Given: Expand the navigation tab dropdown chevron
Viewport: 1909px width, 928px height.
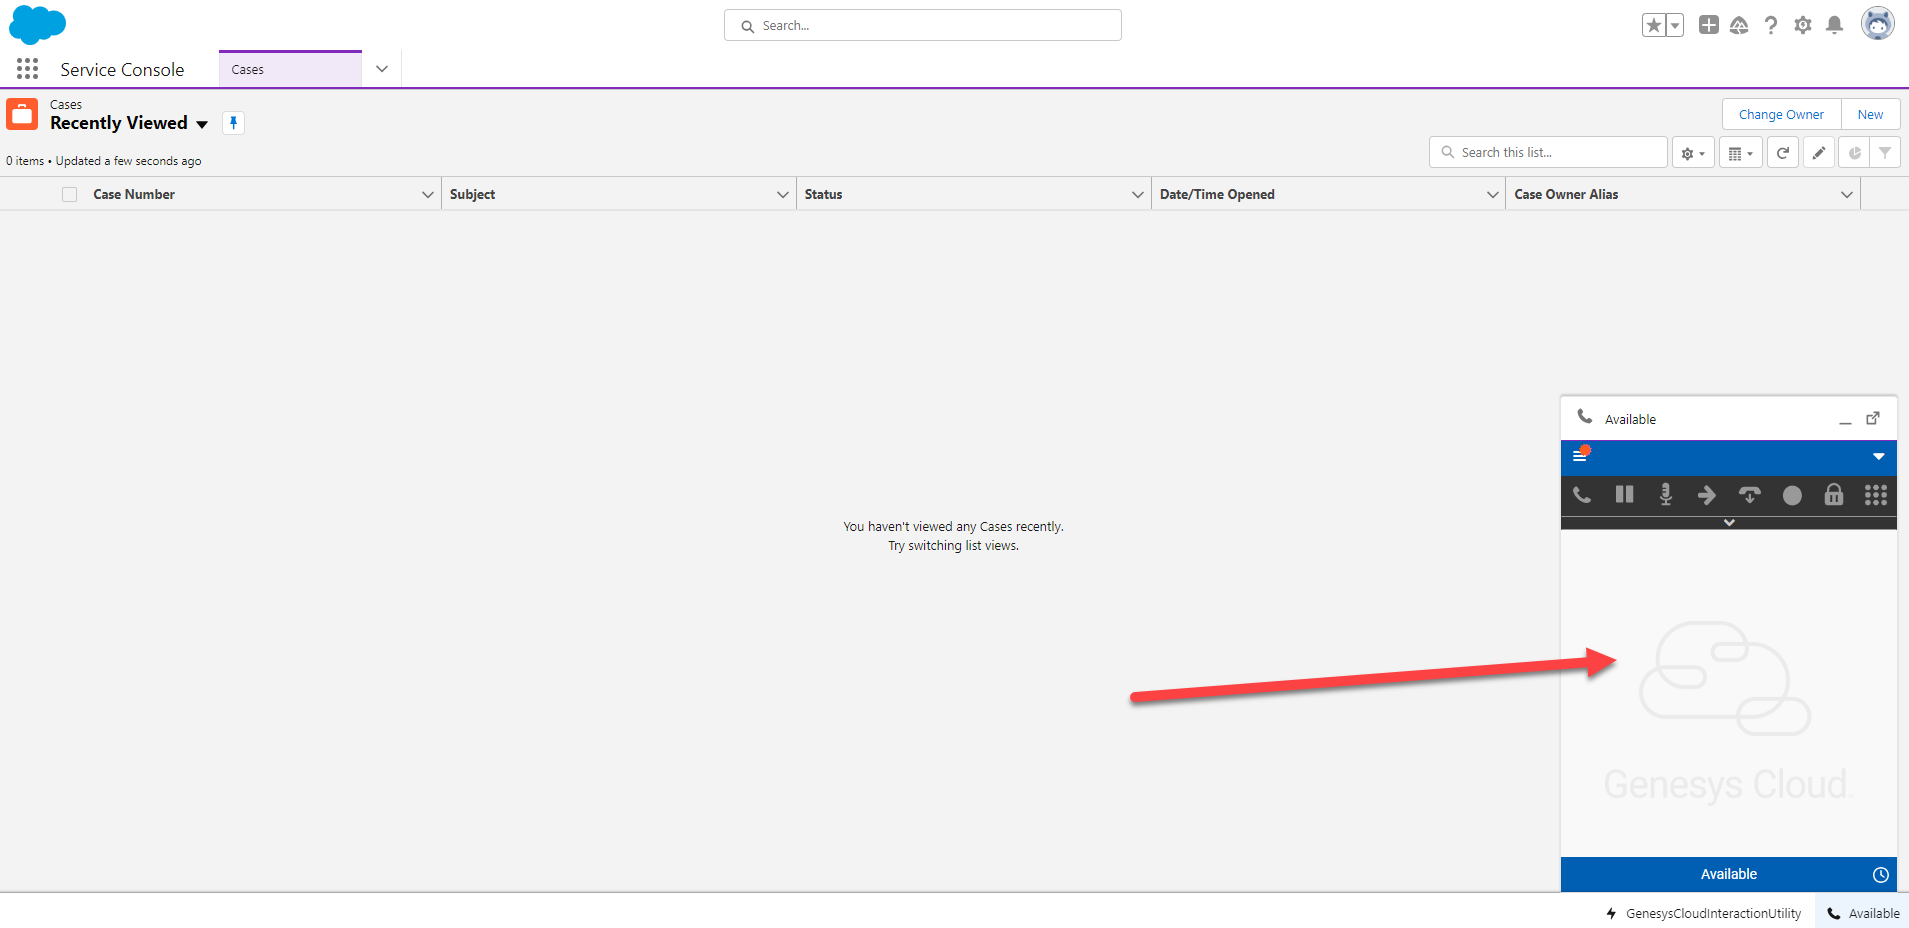Looking at the screenshot, I should pyautogui.click(x=382, y=69).
